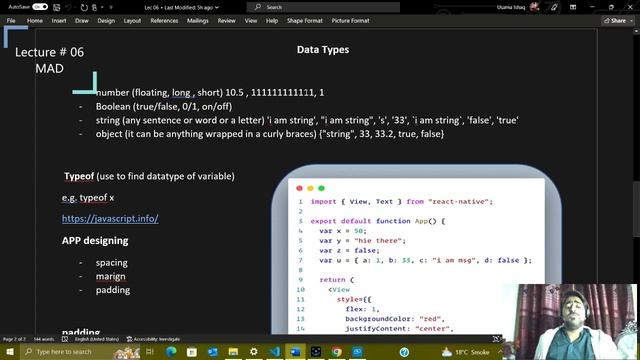Click the '144 words' word count
Image resolution: width=640 pixels, height=360 pixels.
44,339
